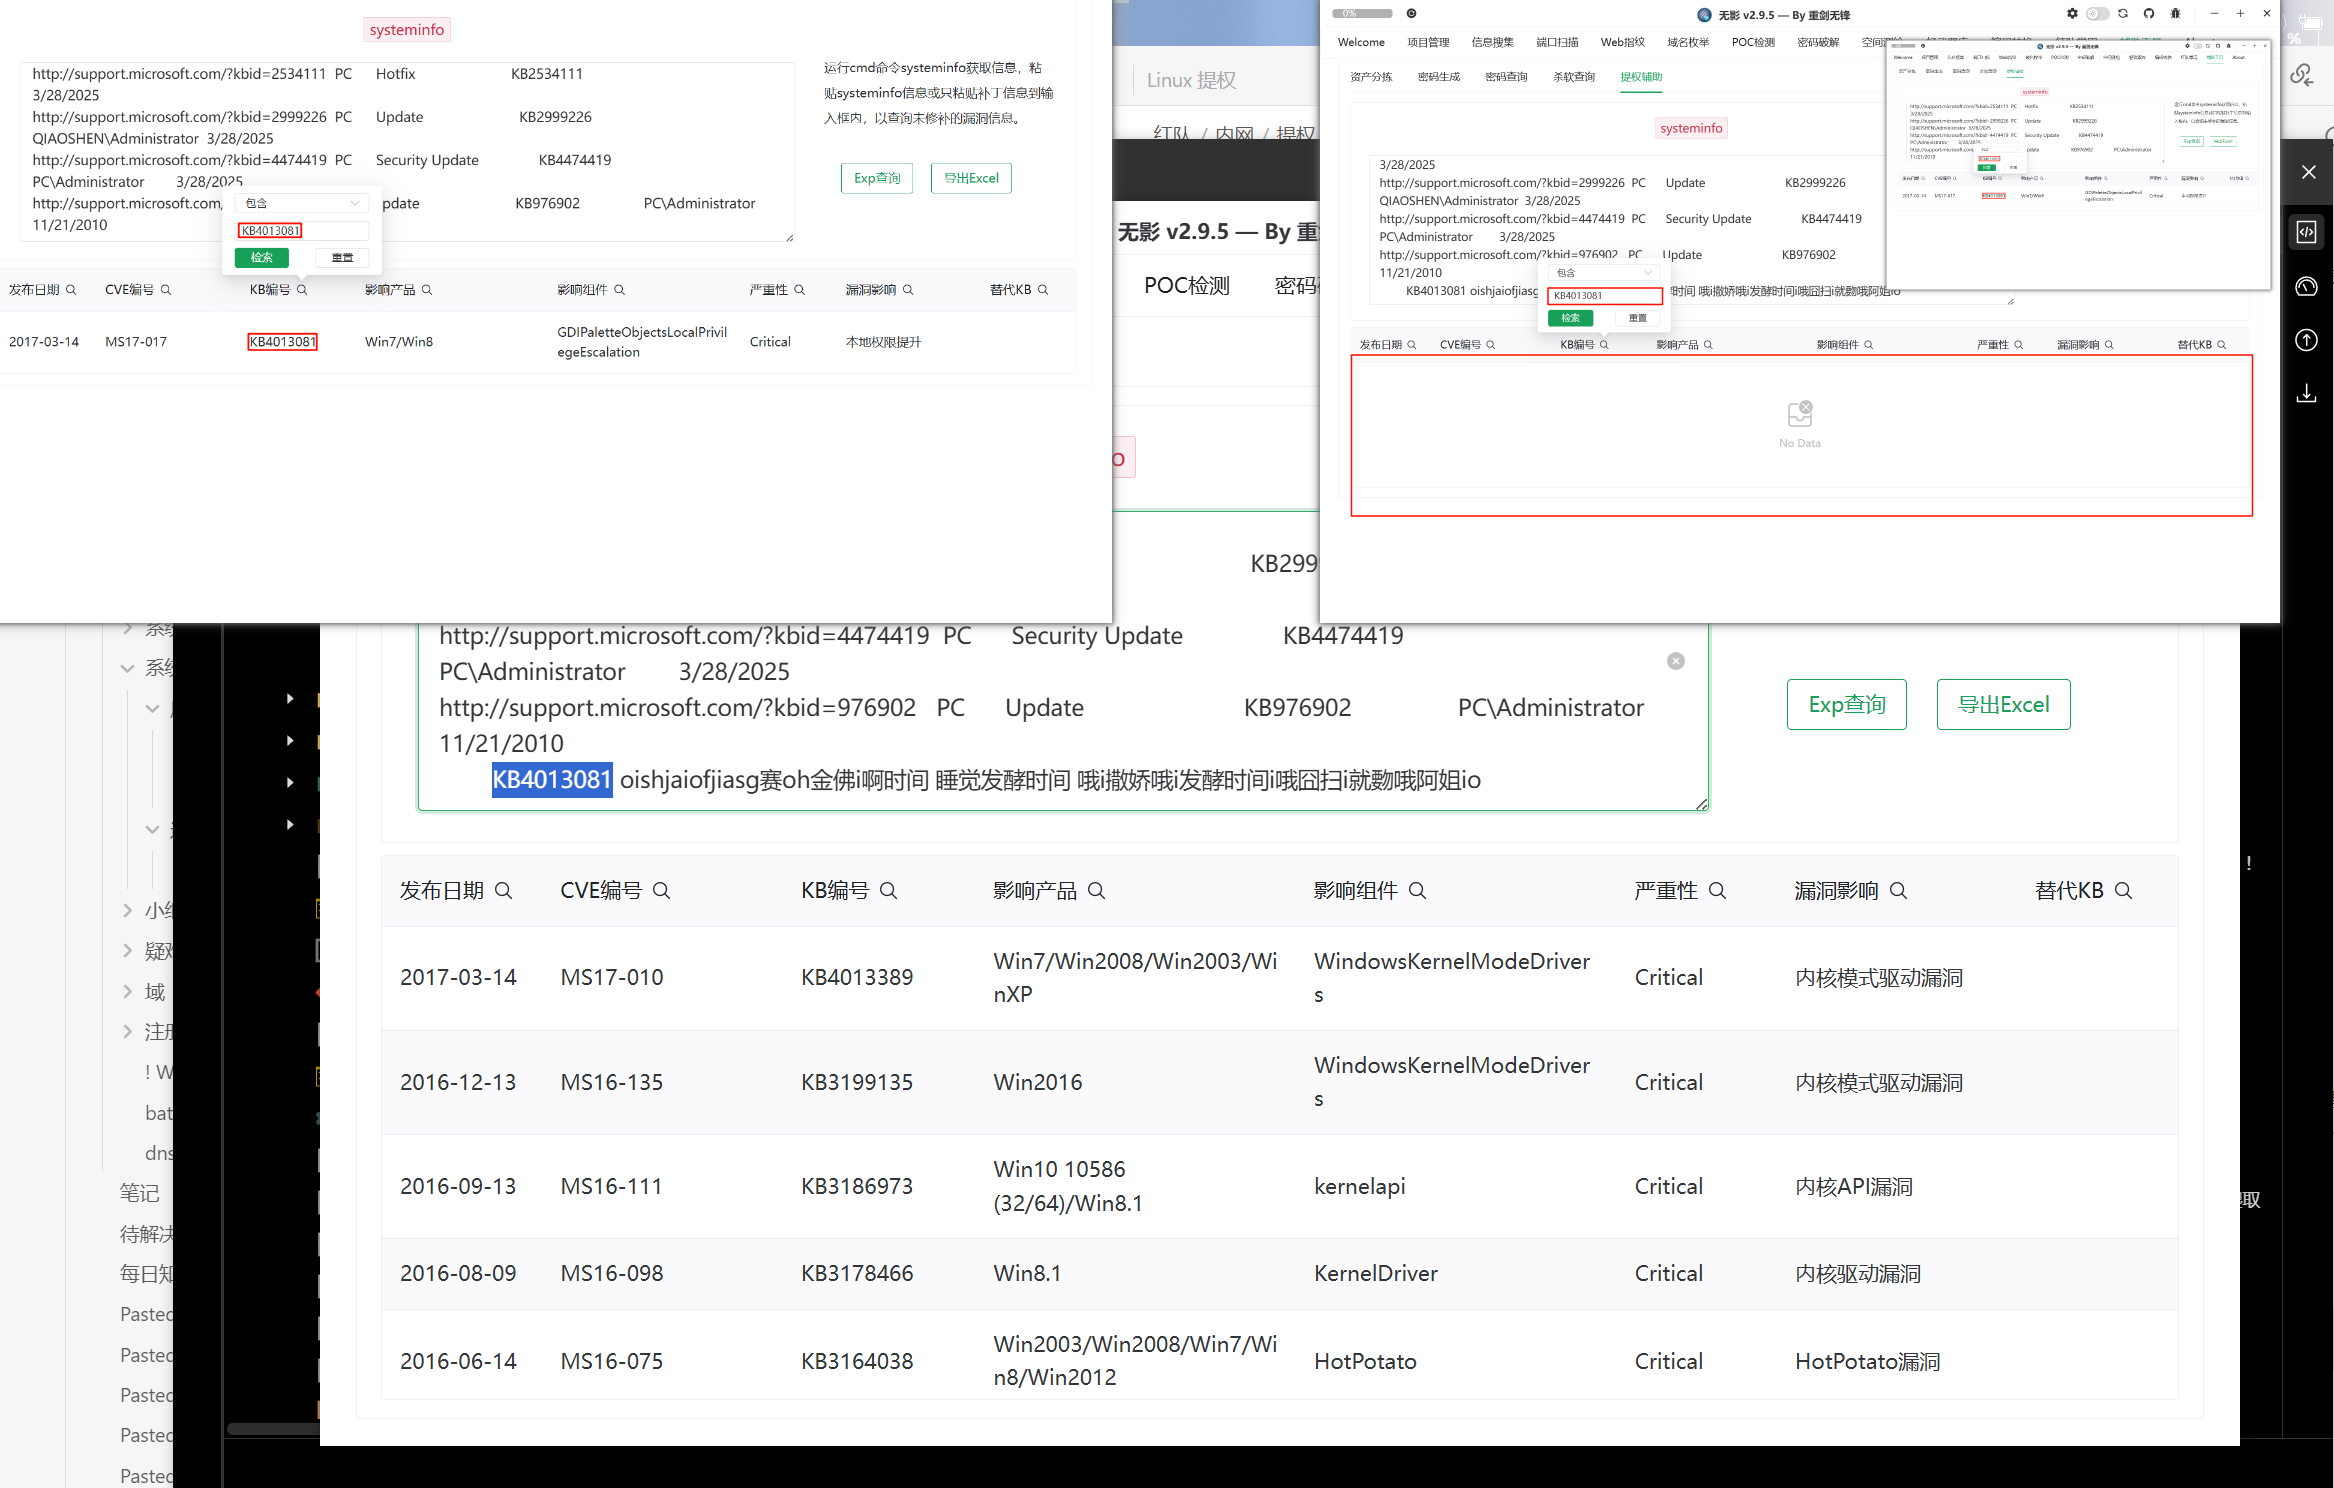This screenshot has height=1488, width=2334.
Task: Click the 0% progress bar in 无影 title bar
Action: pos(1362,14)
